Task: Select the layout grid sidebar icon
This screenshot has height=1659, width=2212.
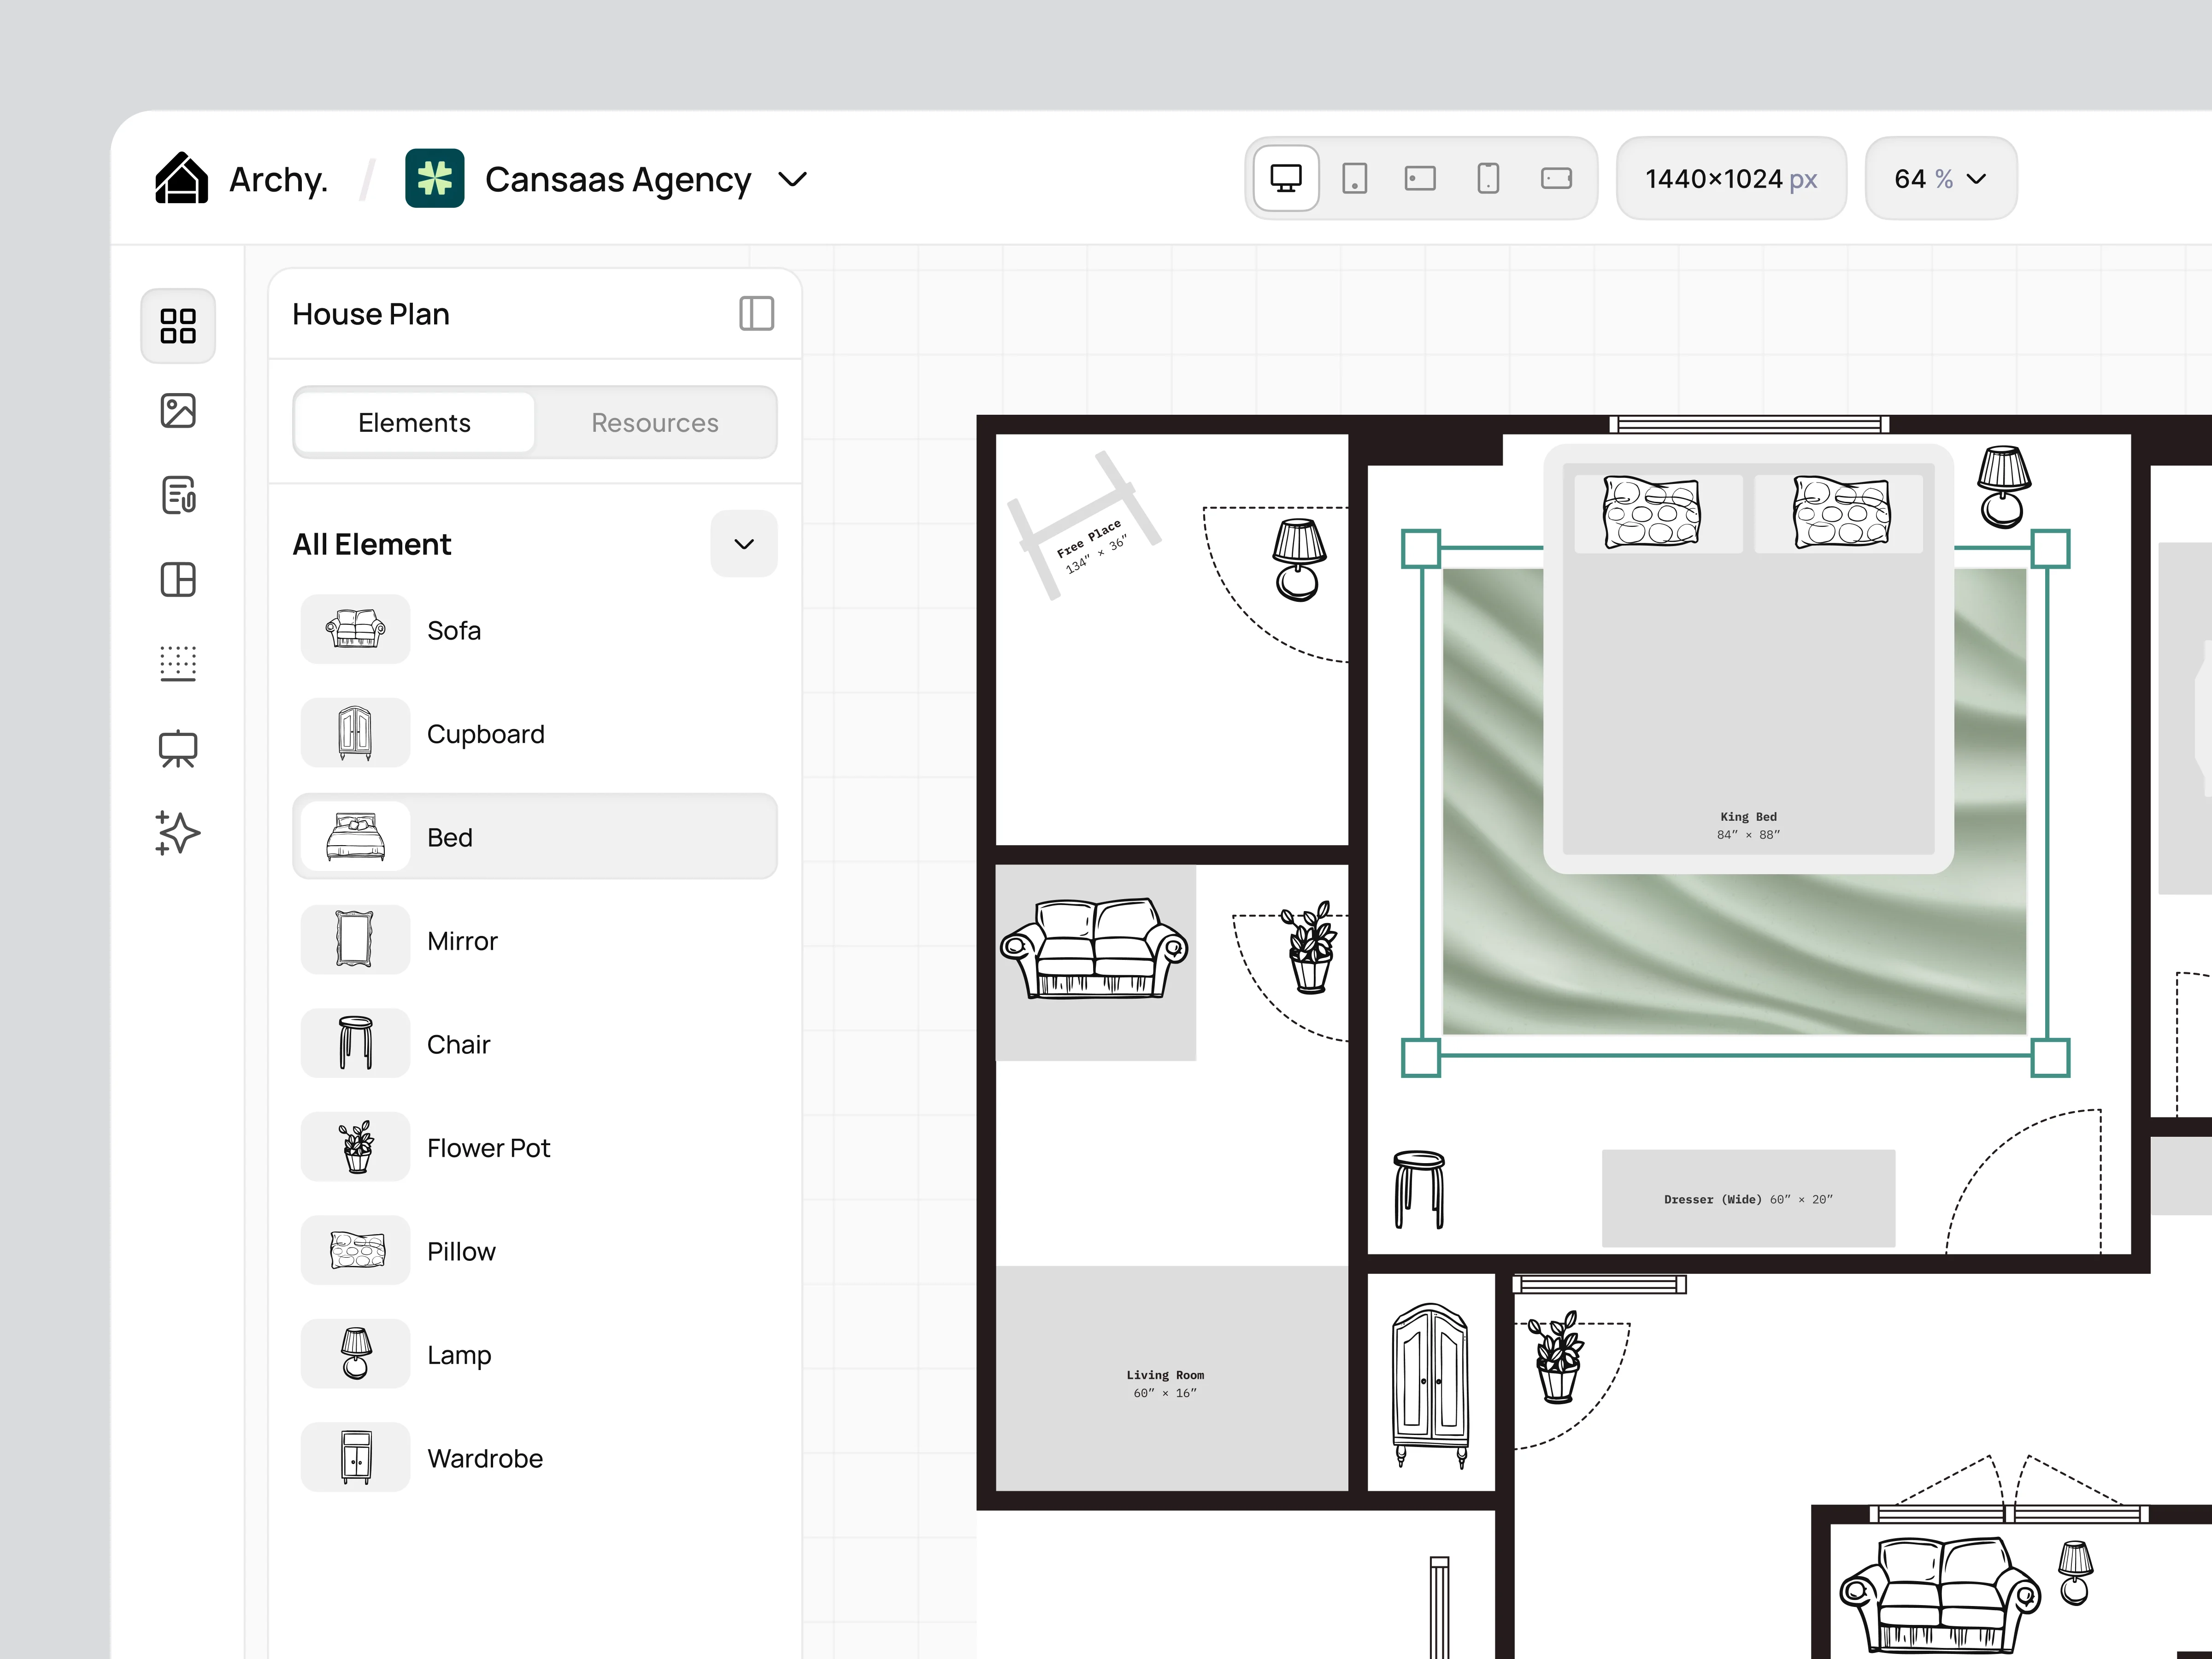Action: tap(178, 580)
